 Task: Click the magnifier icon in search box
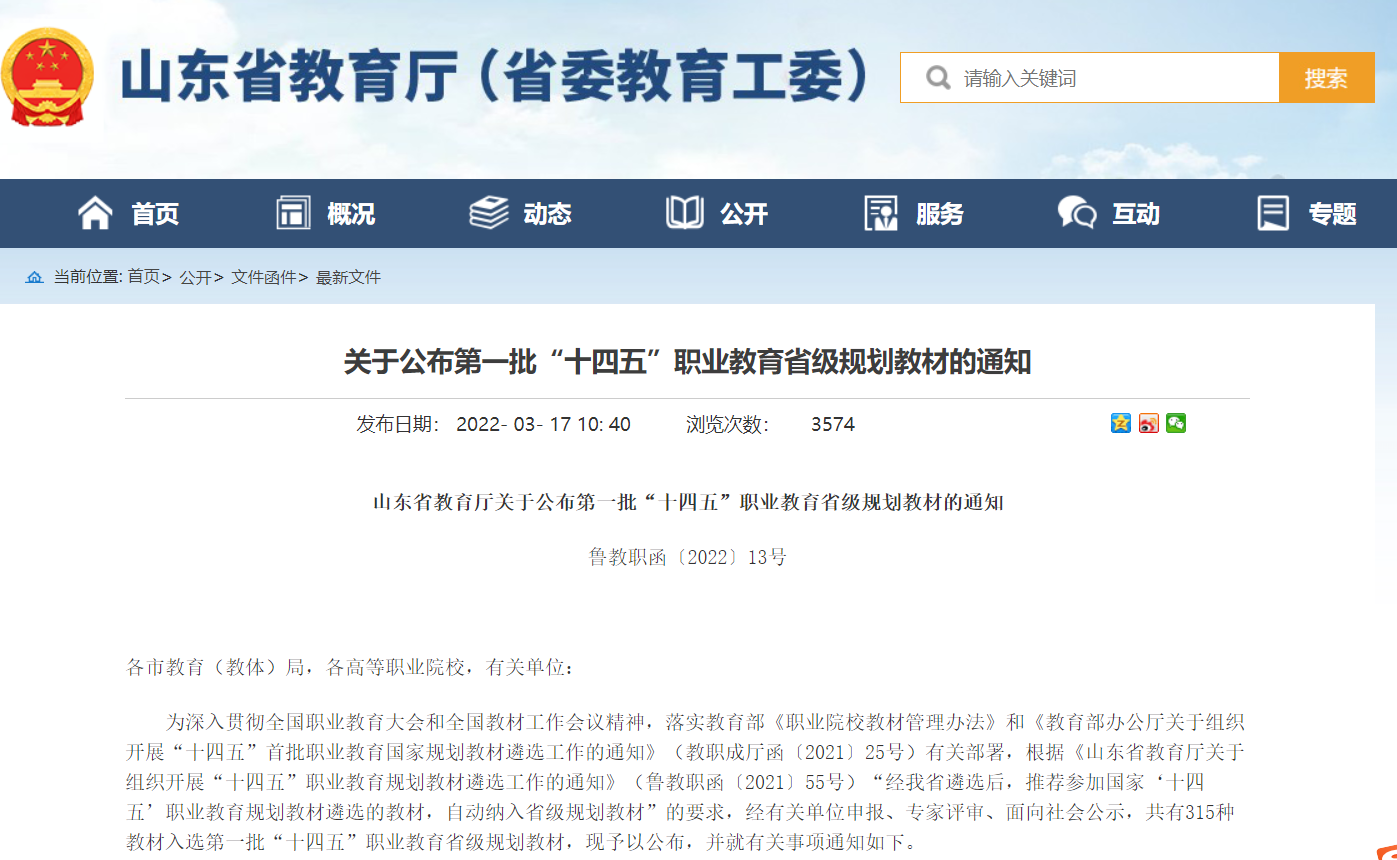[x=937, y=78]
